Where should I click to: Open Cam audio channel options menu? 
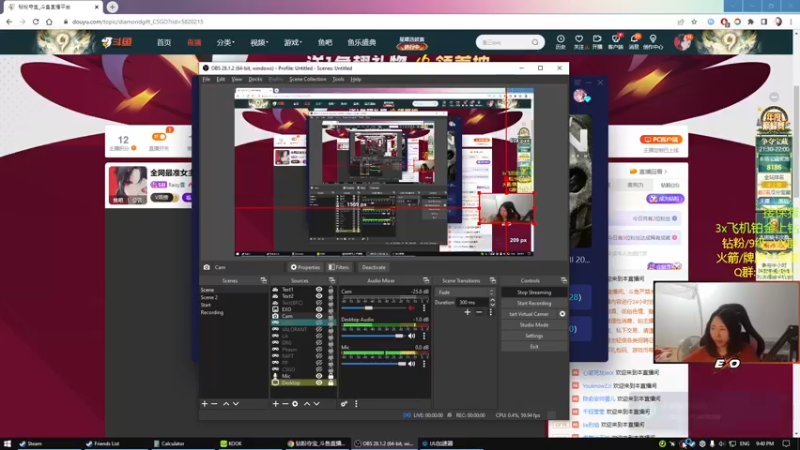pos(423,308)
